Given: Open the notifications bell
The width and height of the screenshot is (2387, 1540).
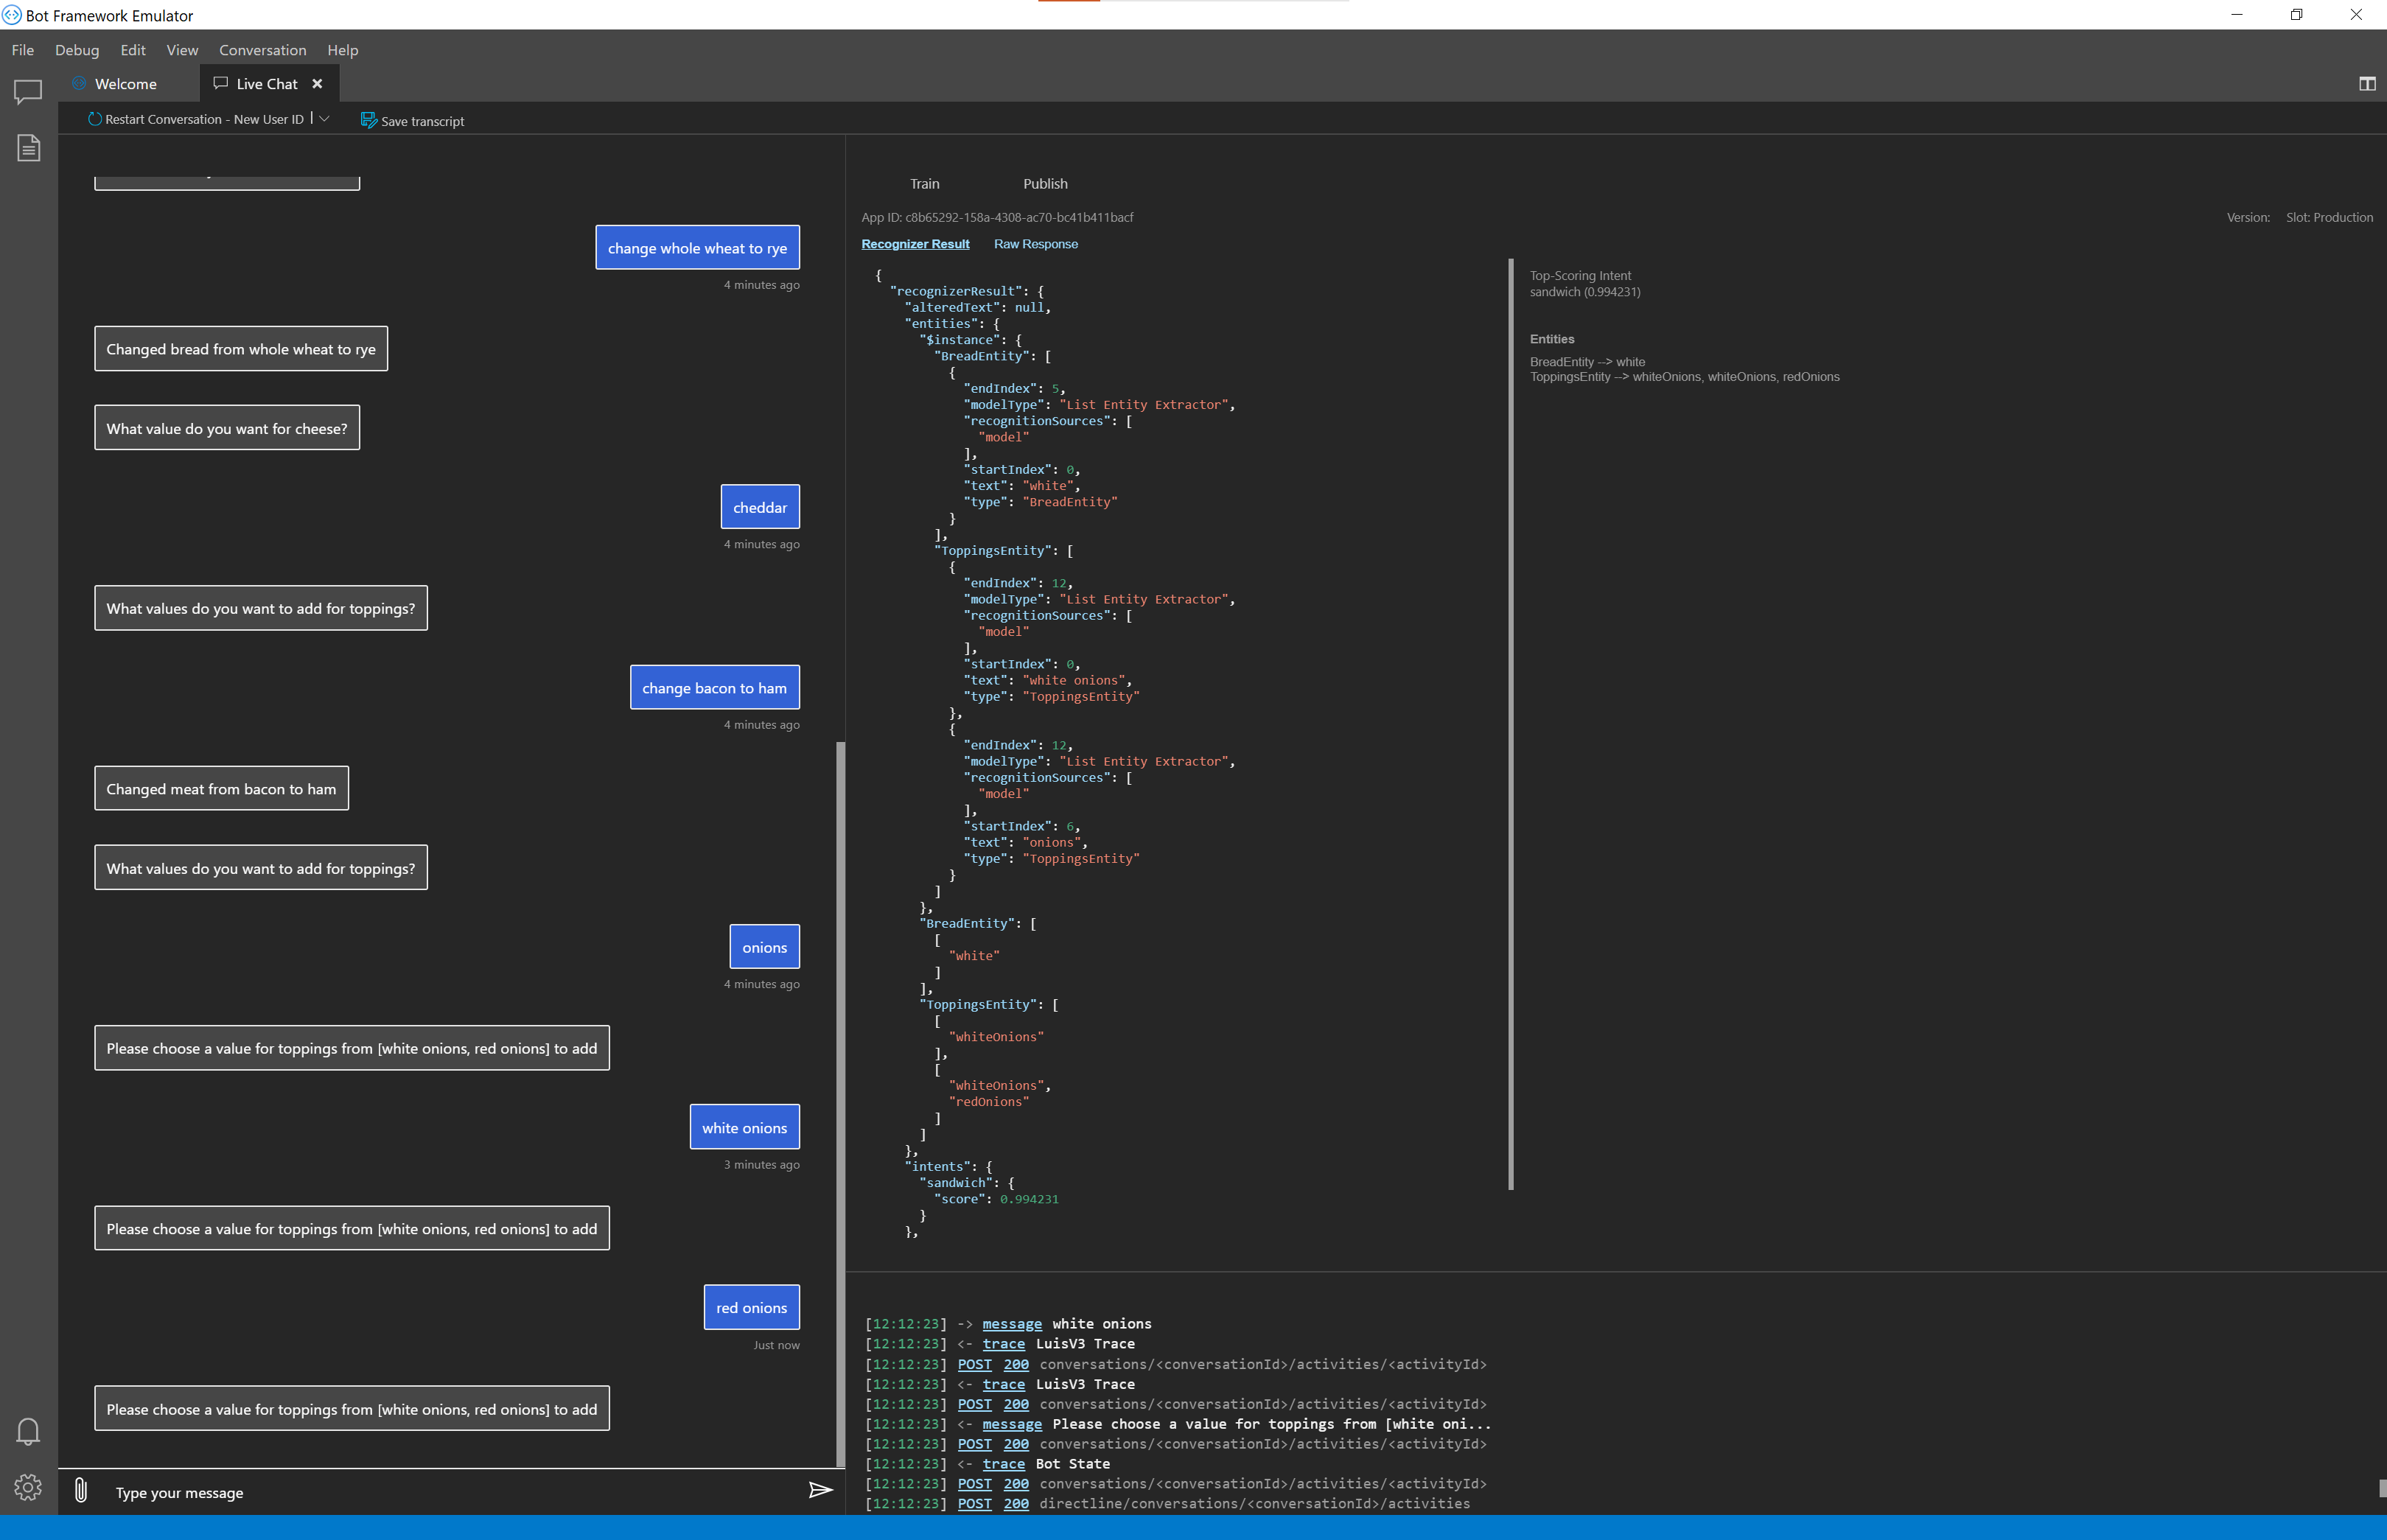Looking at the screenshot, I should pos(27,1430).
